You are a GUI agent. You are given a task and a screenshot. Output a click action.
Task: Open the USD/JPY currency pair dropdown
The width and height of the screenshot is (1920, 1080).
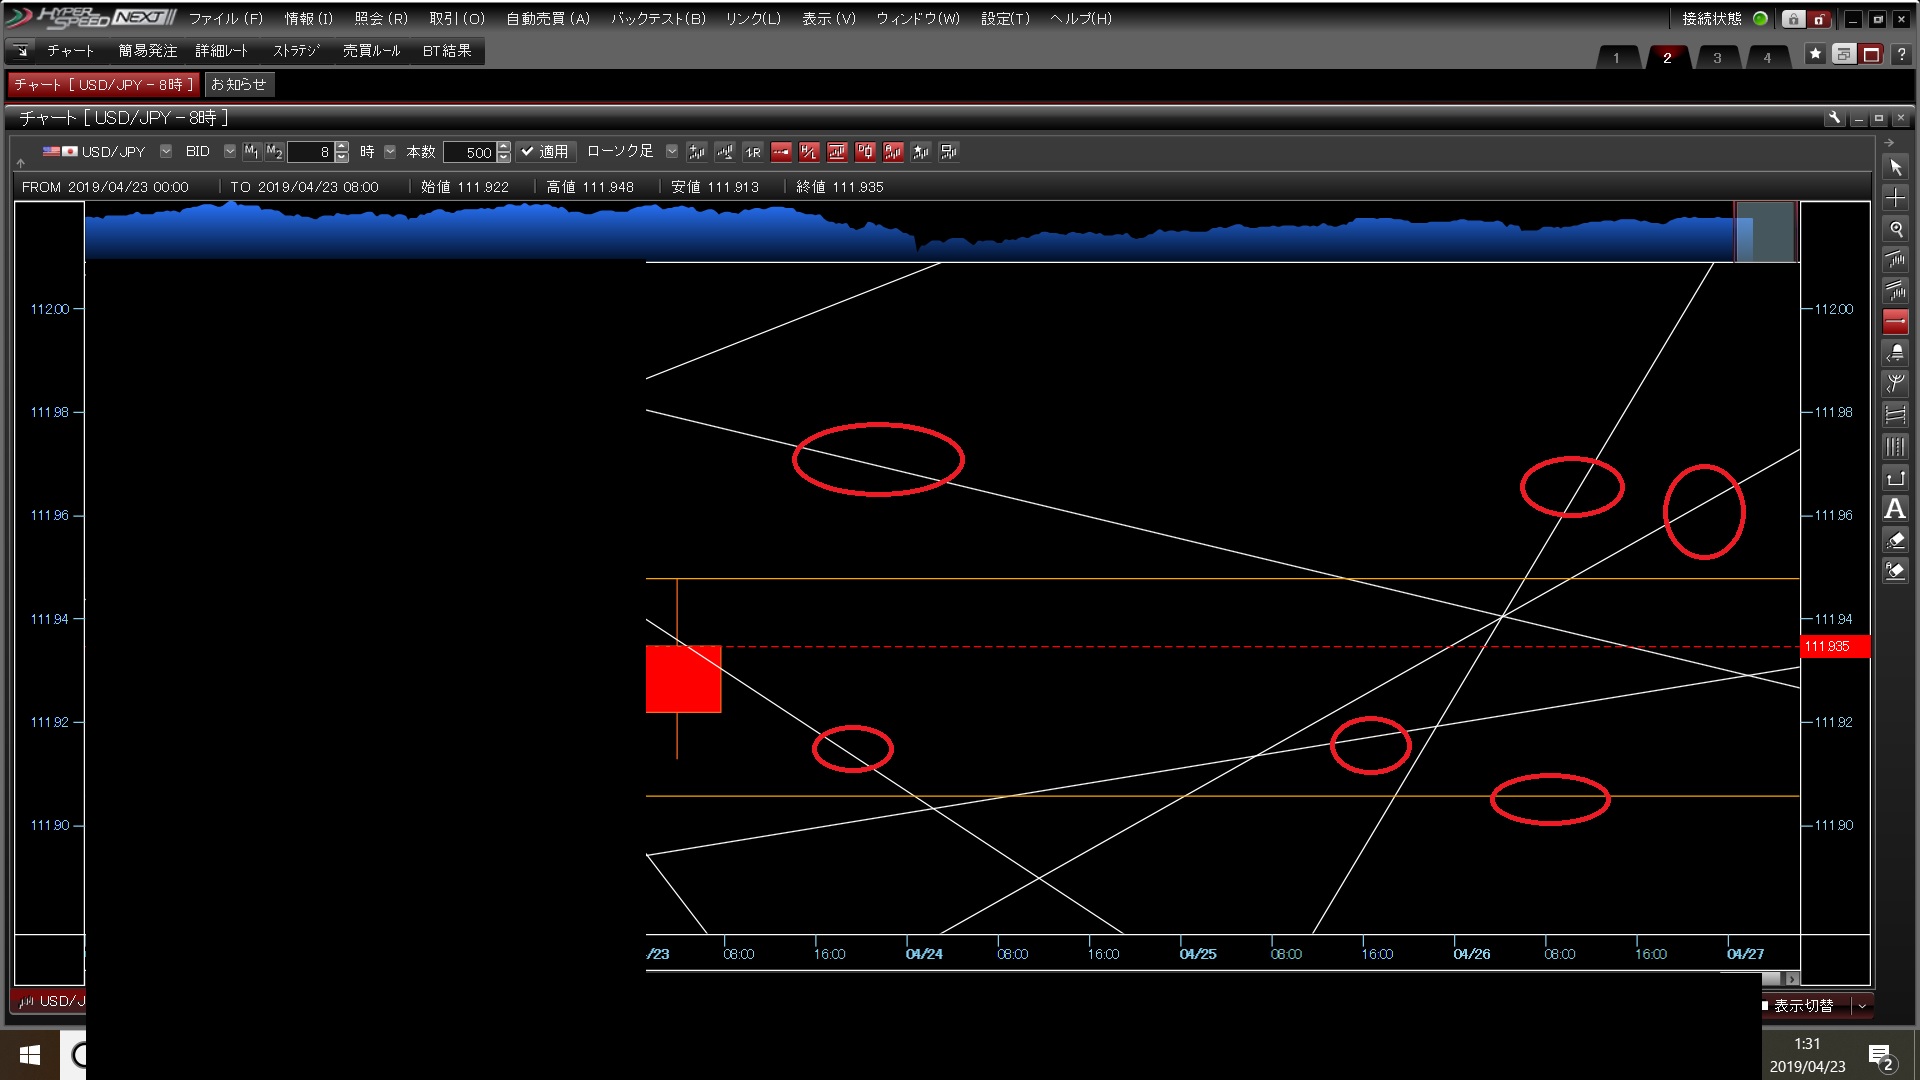[166, 152]
